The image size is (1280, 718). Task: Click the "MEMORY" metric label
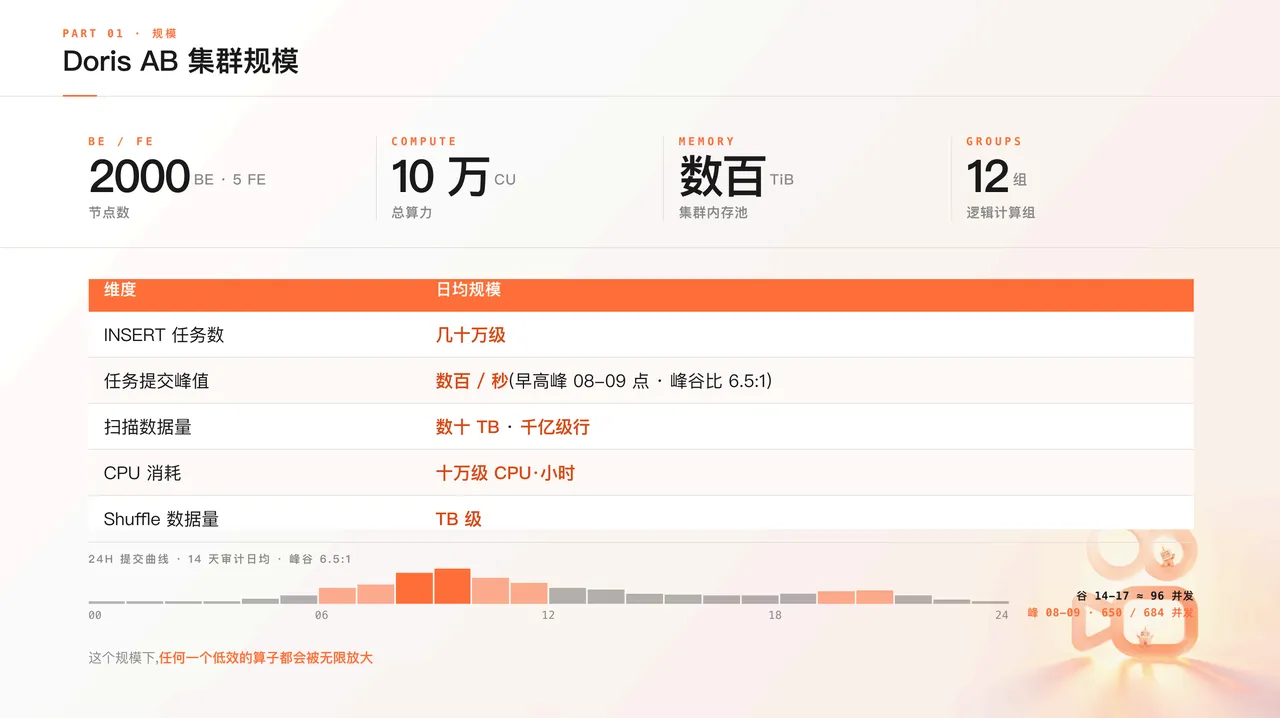point(707,142)
